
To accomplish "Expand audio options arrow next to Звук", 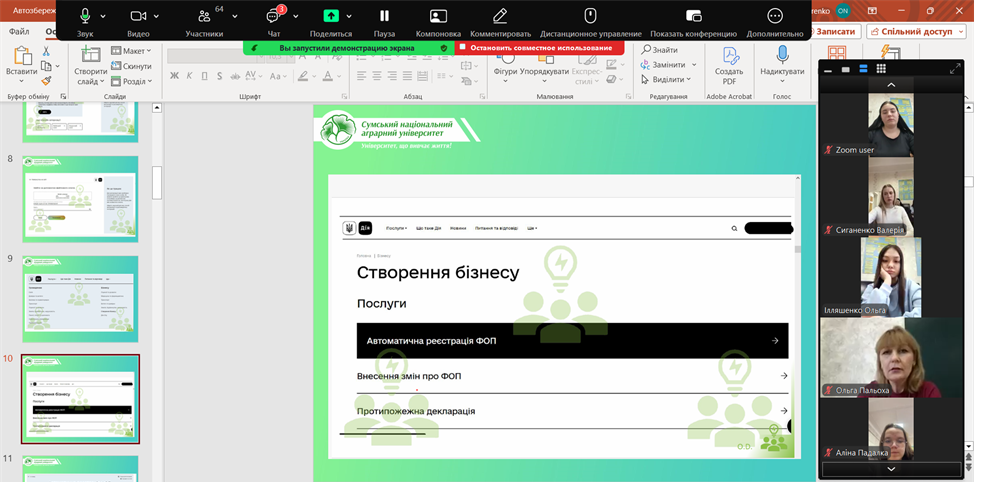I will click(103, 16).
